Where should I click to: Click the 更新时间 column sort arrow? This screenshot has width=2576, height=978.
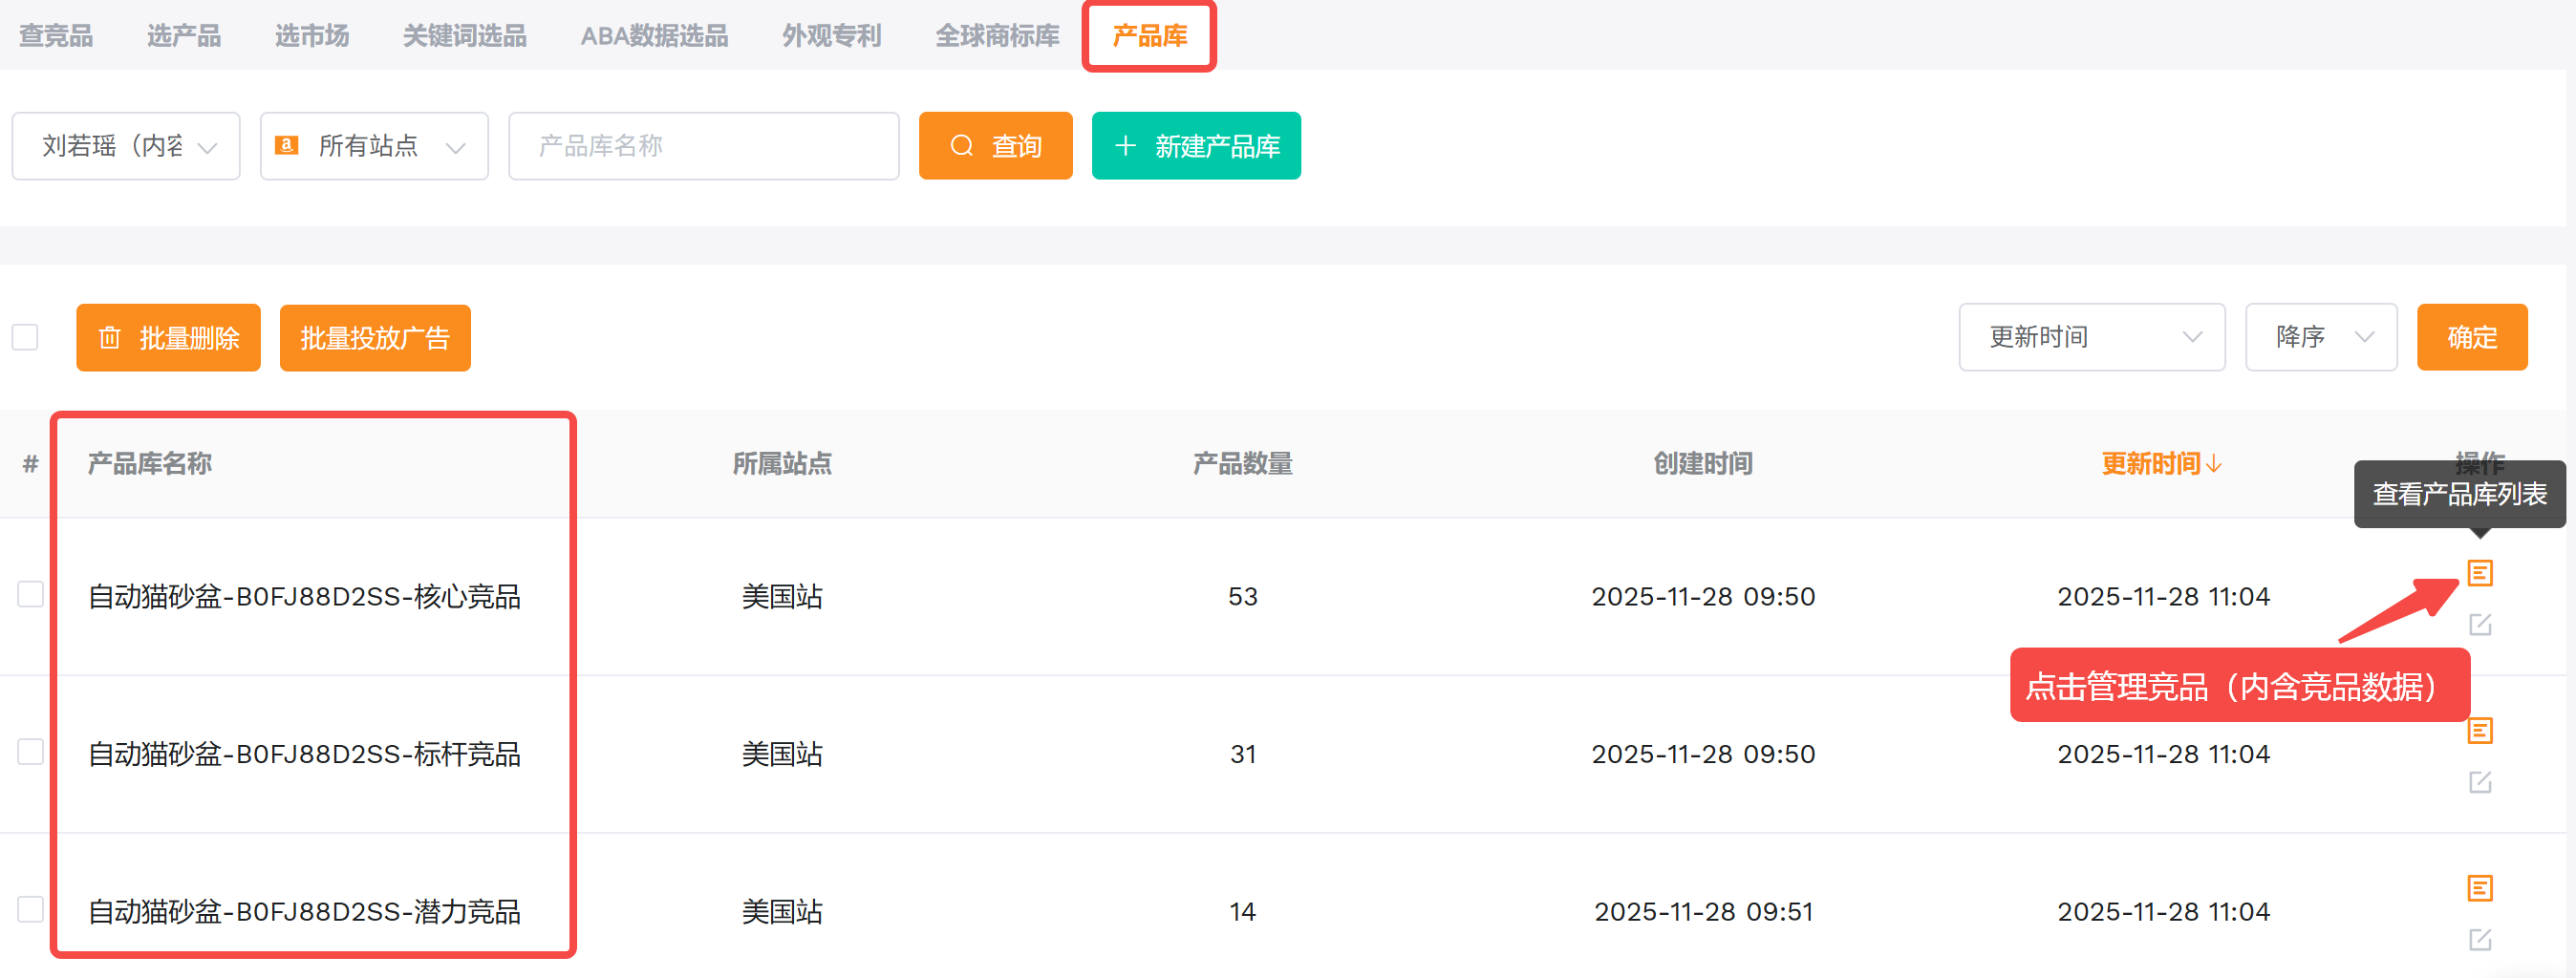[x=2214, y=464]
